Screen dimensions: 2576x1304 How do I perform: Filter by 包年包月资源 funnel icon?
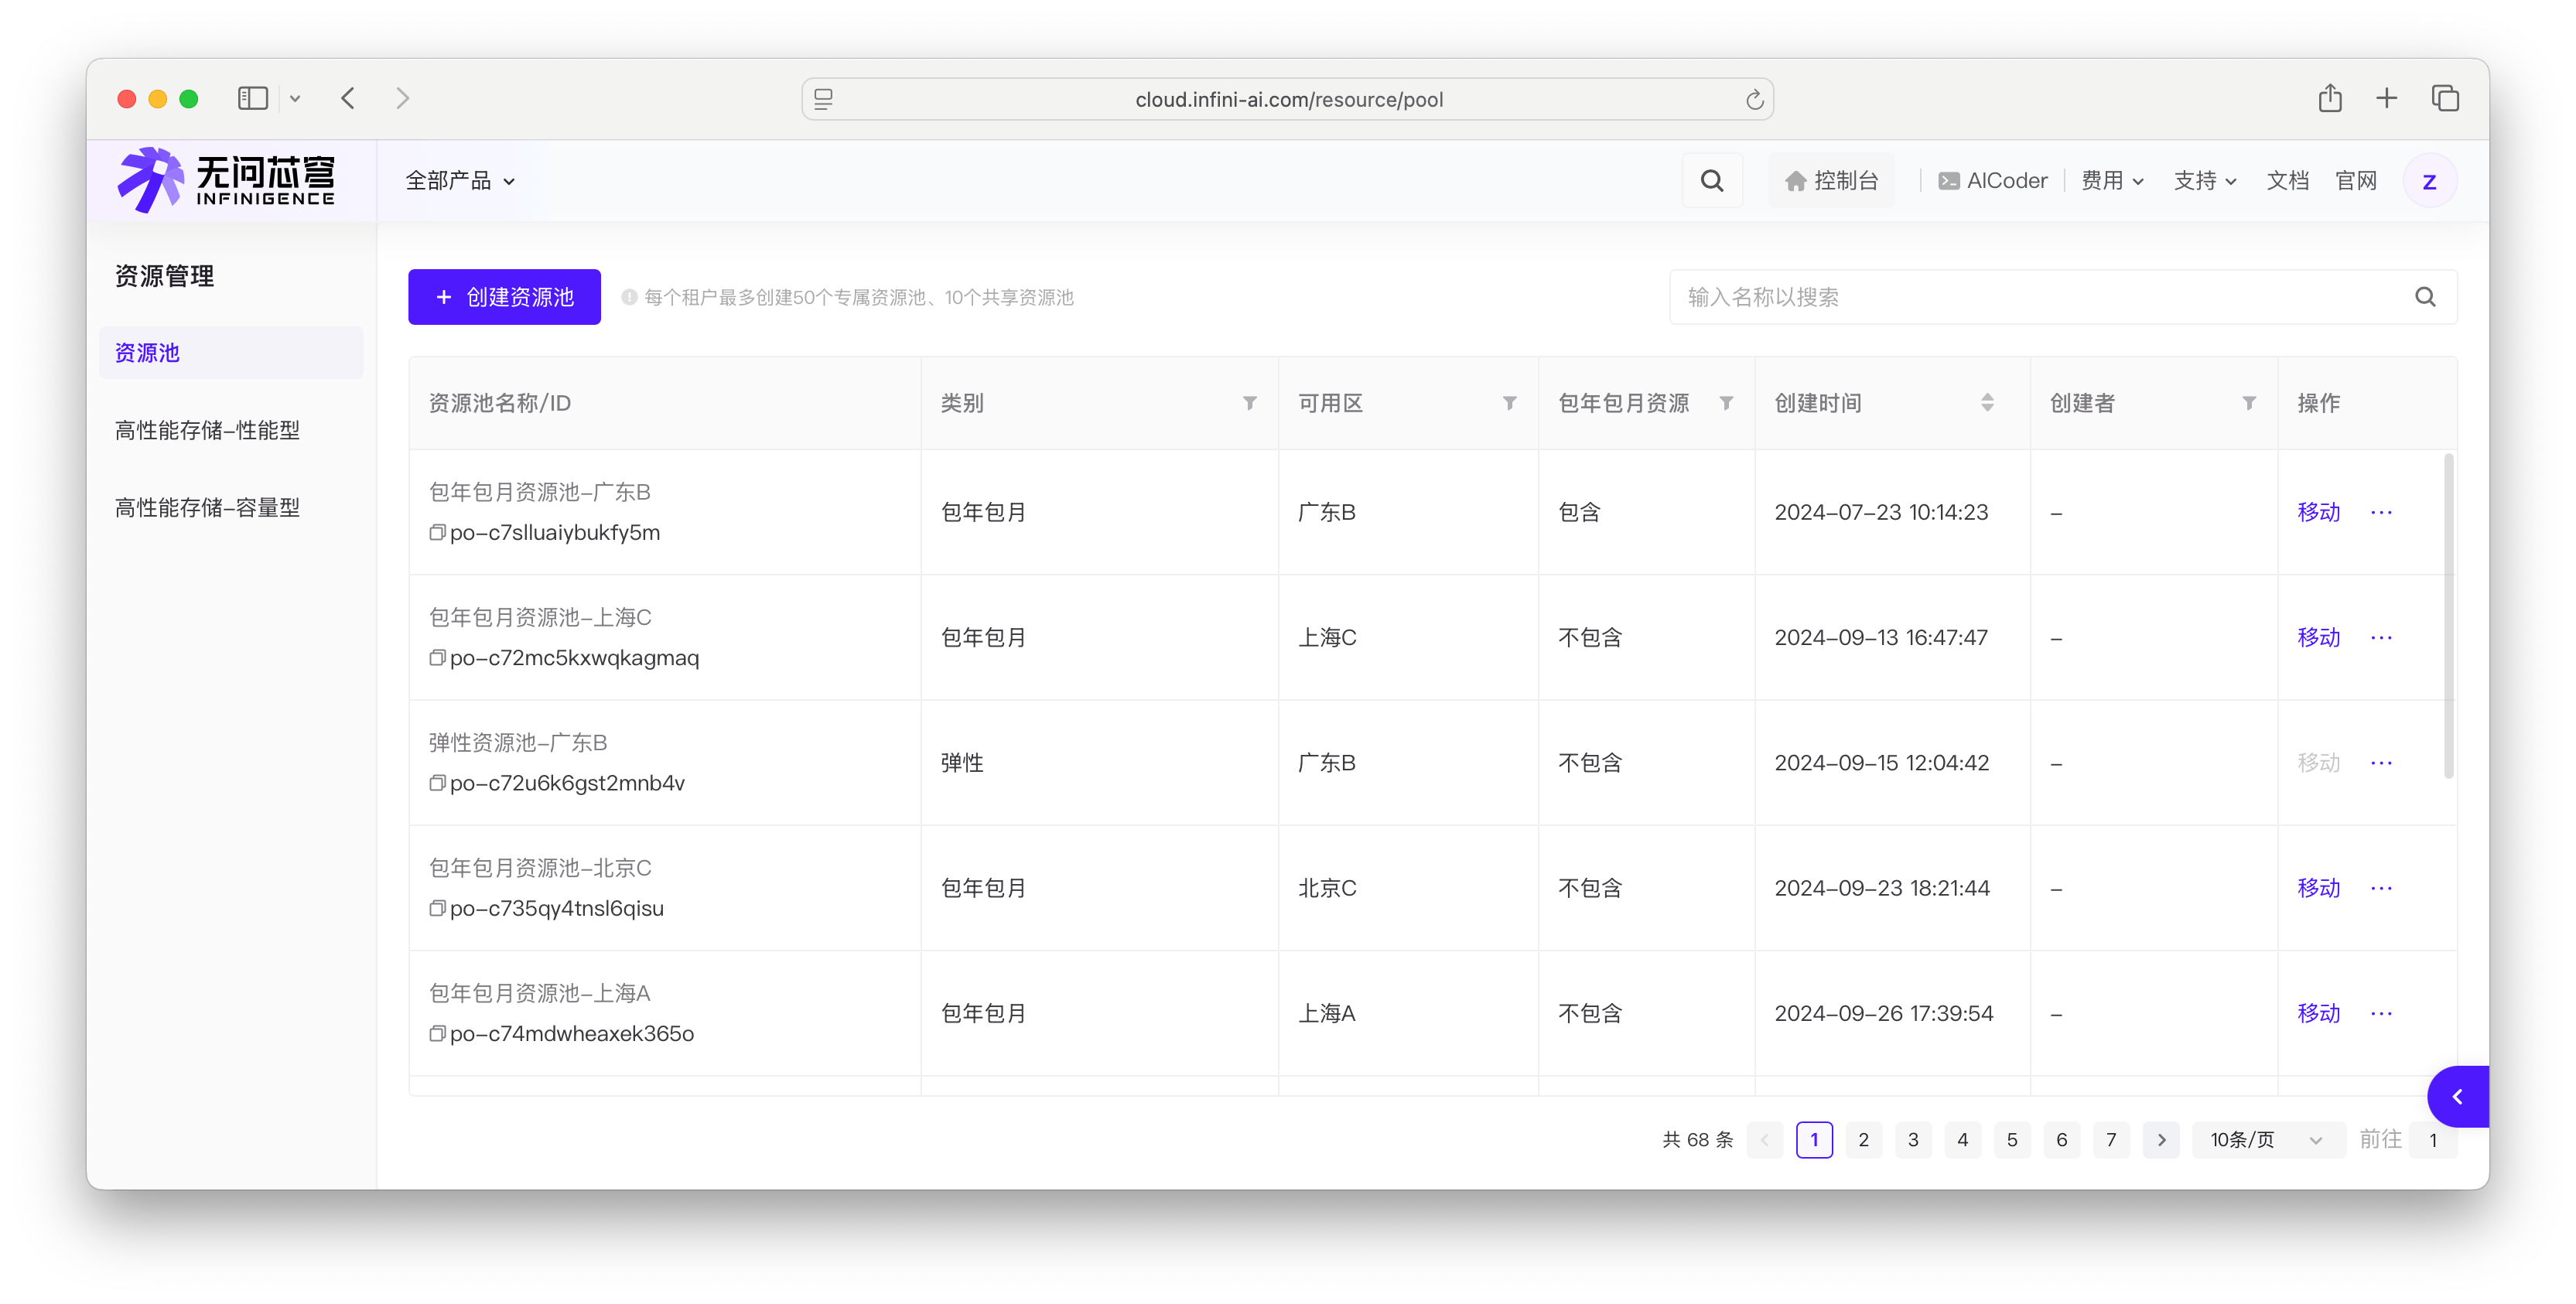pyautogui.click(x=1726, y=403)
